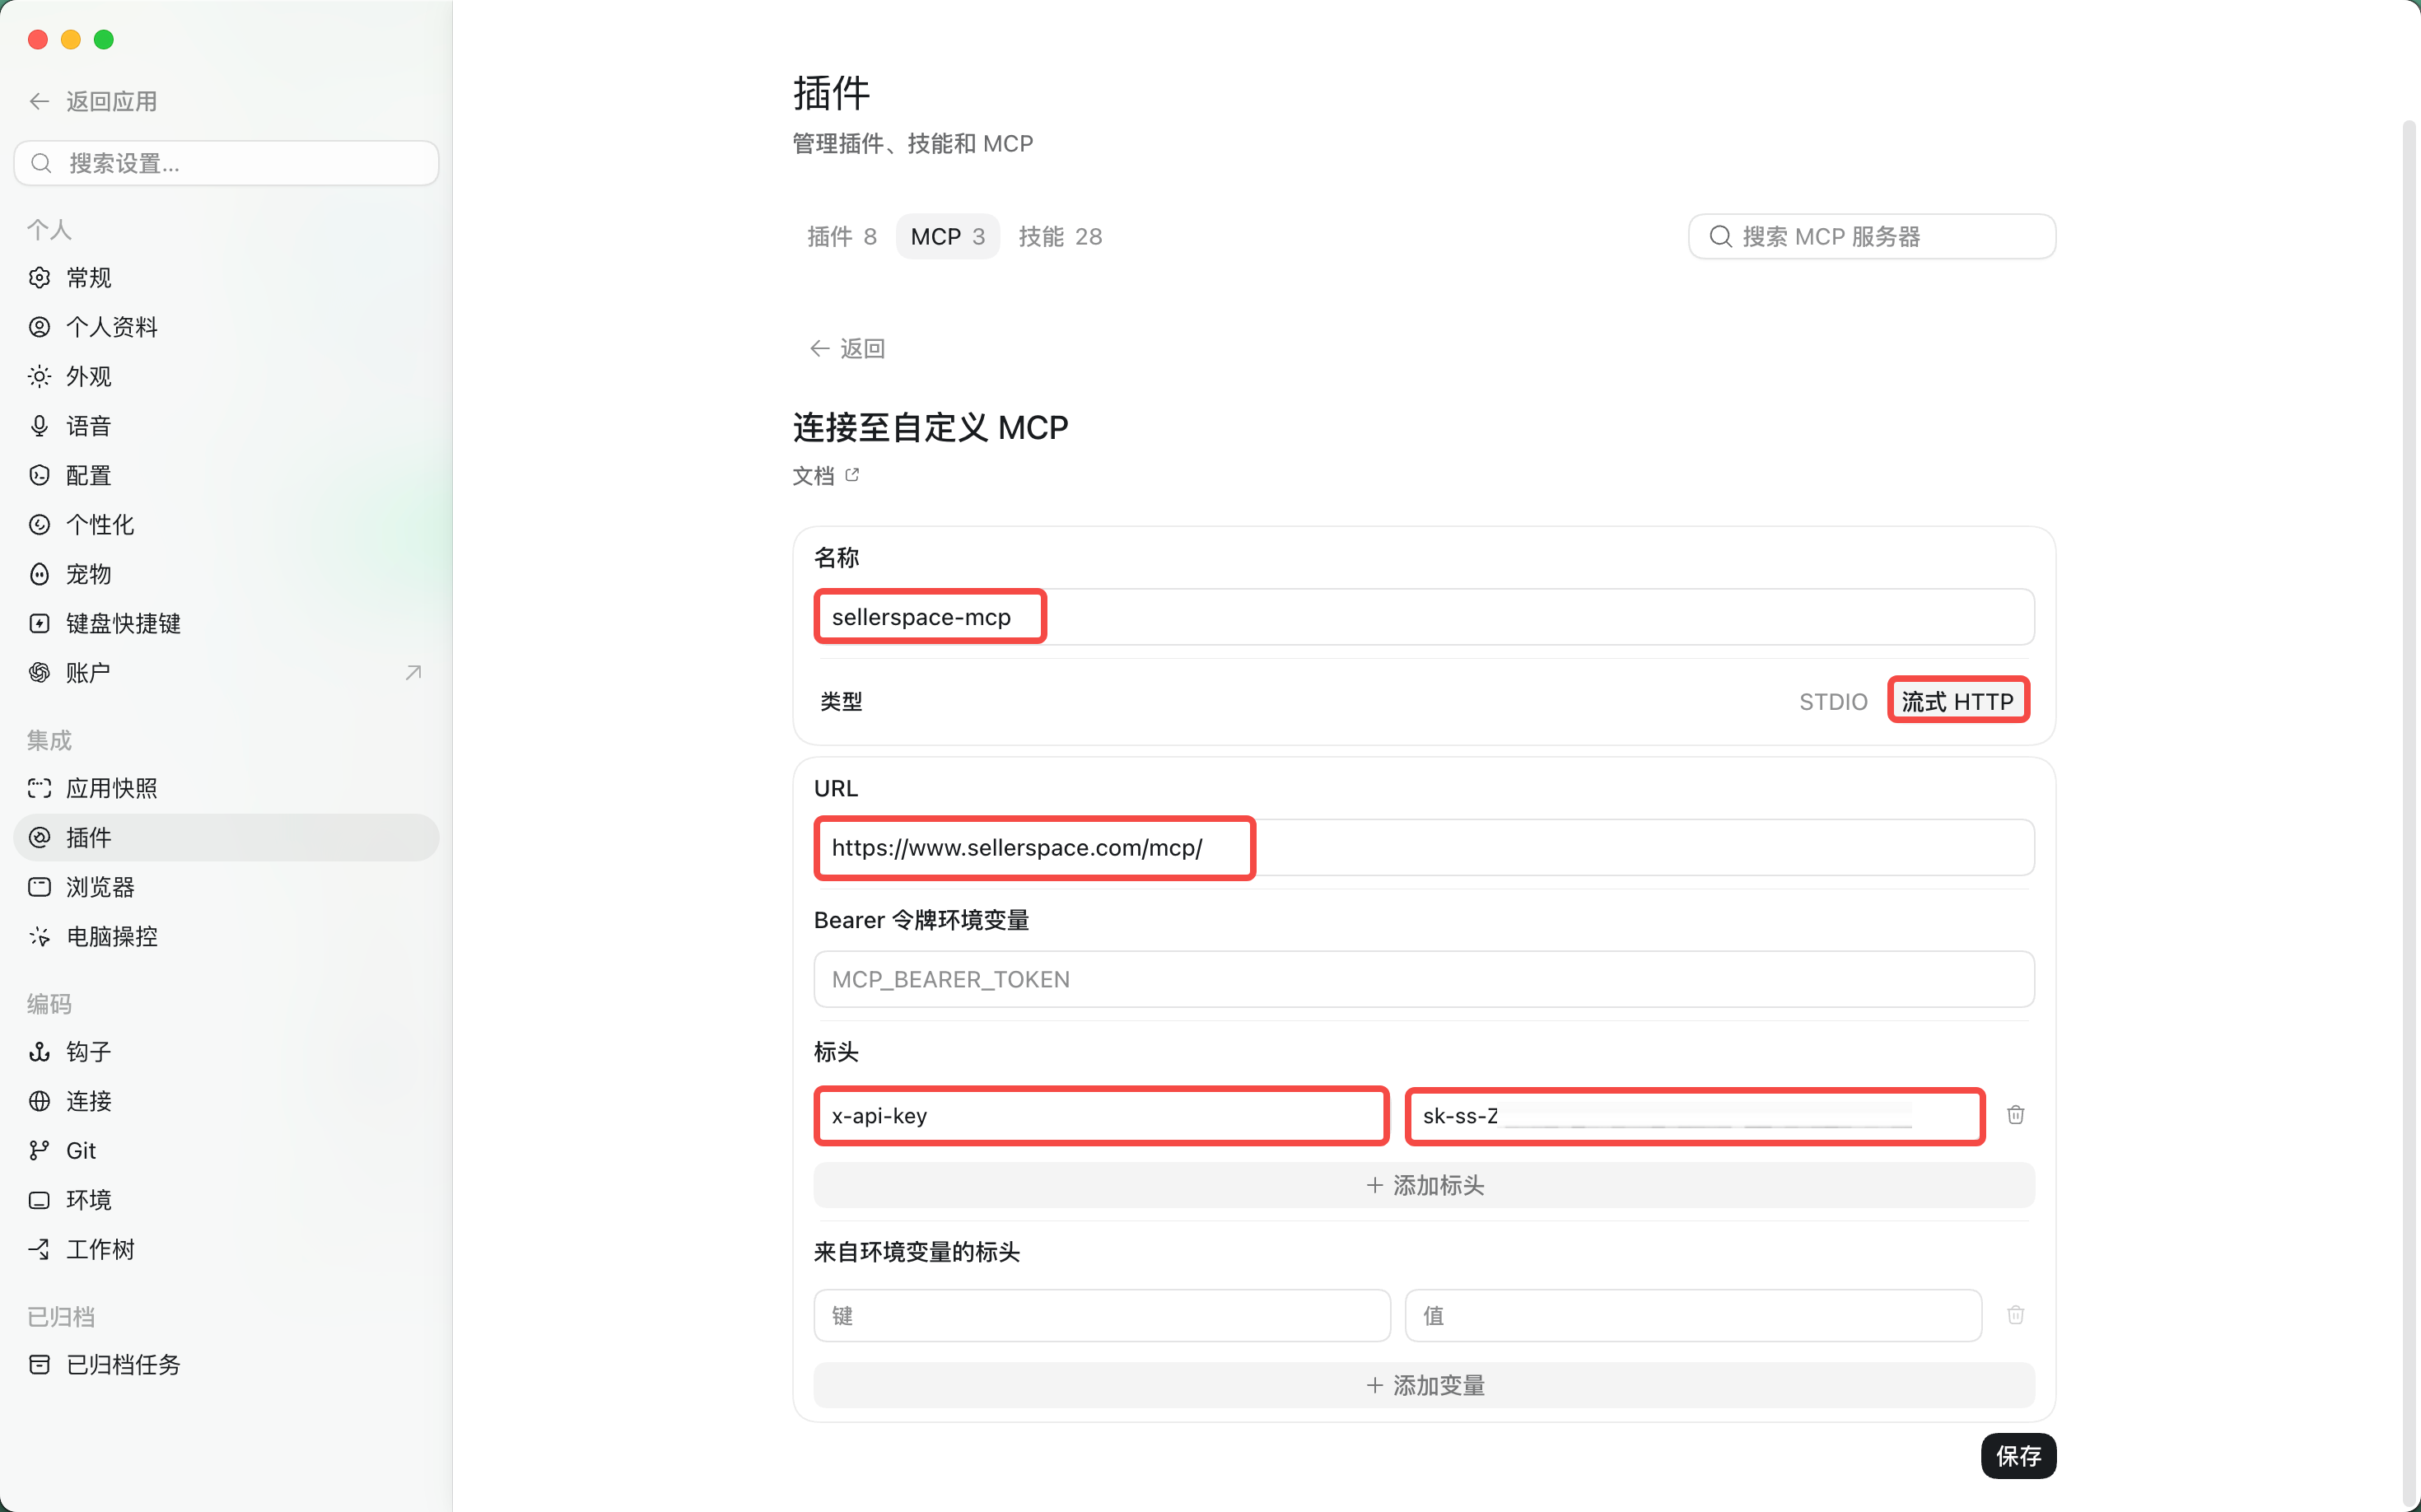Click the globe icon beside 连接
The image size is (2421, 1512).
click(40, 1101)
